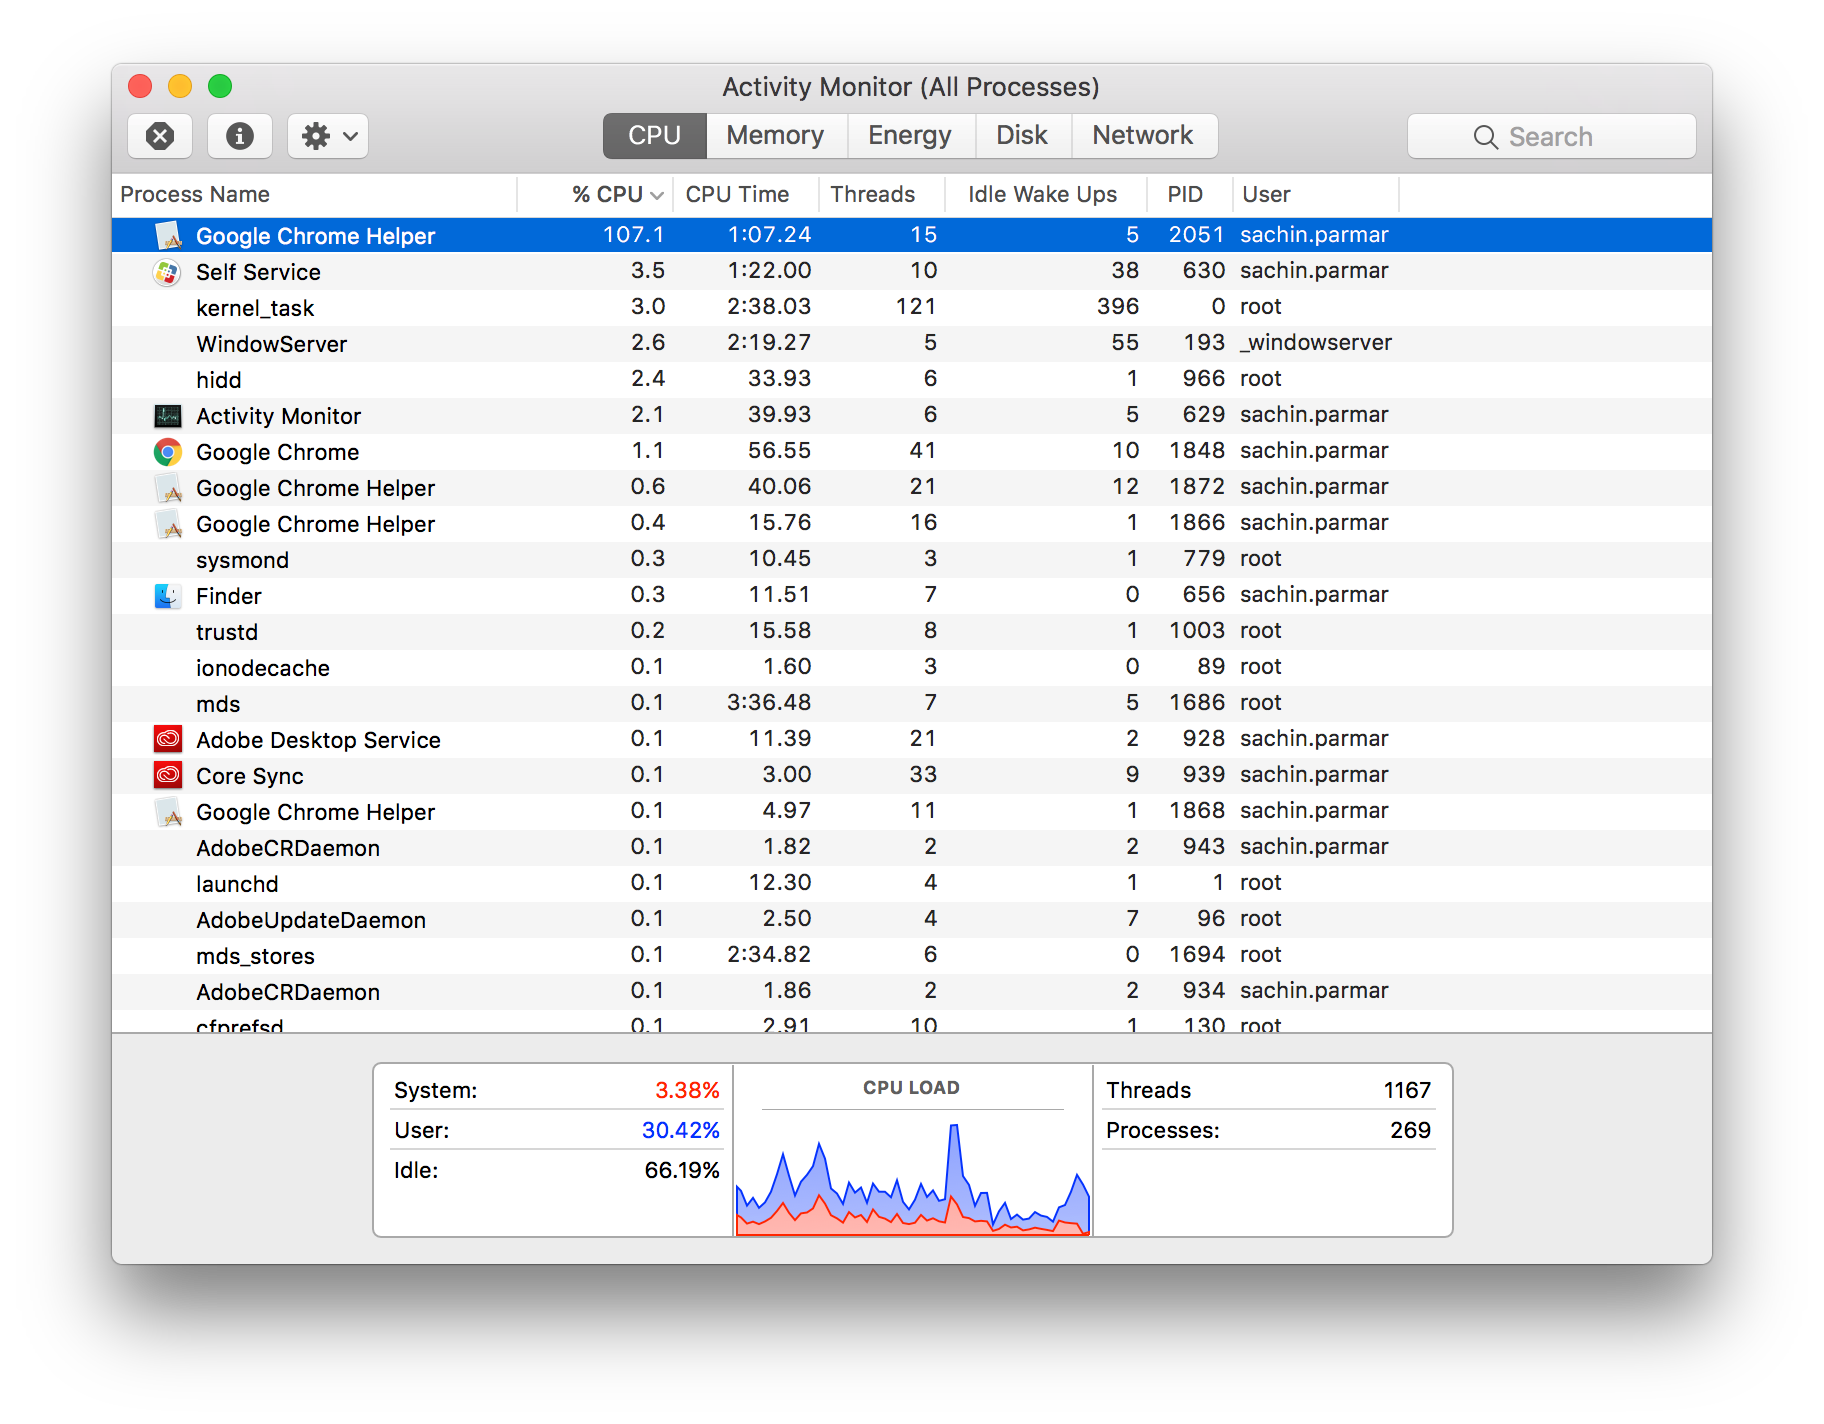Click the Activity Monitor window title
The height and width of the screenshot is (1424, 1824).
(911, 87)
